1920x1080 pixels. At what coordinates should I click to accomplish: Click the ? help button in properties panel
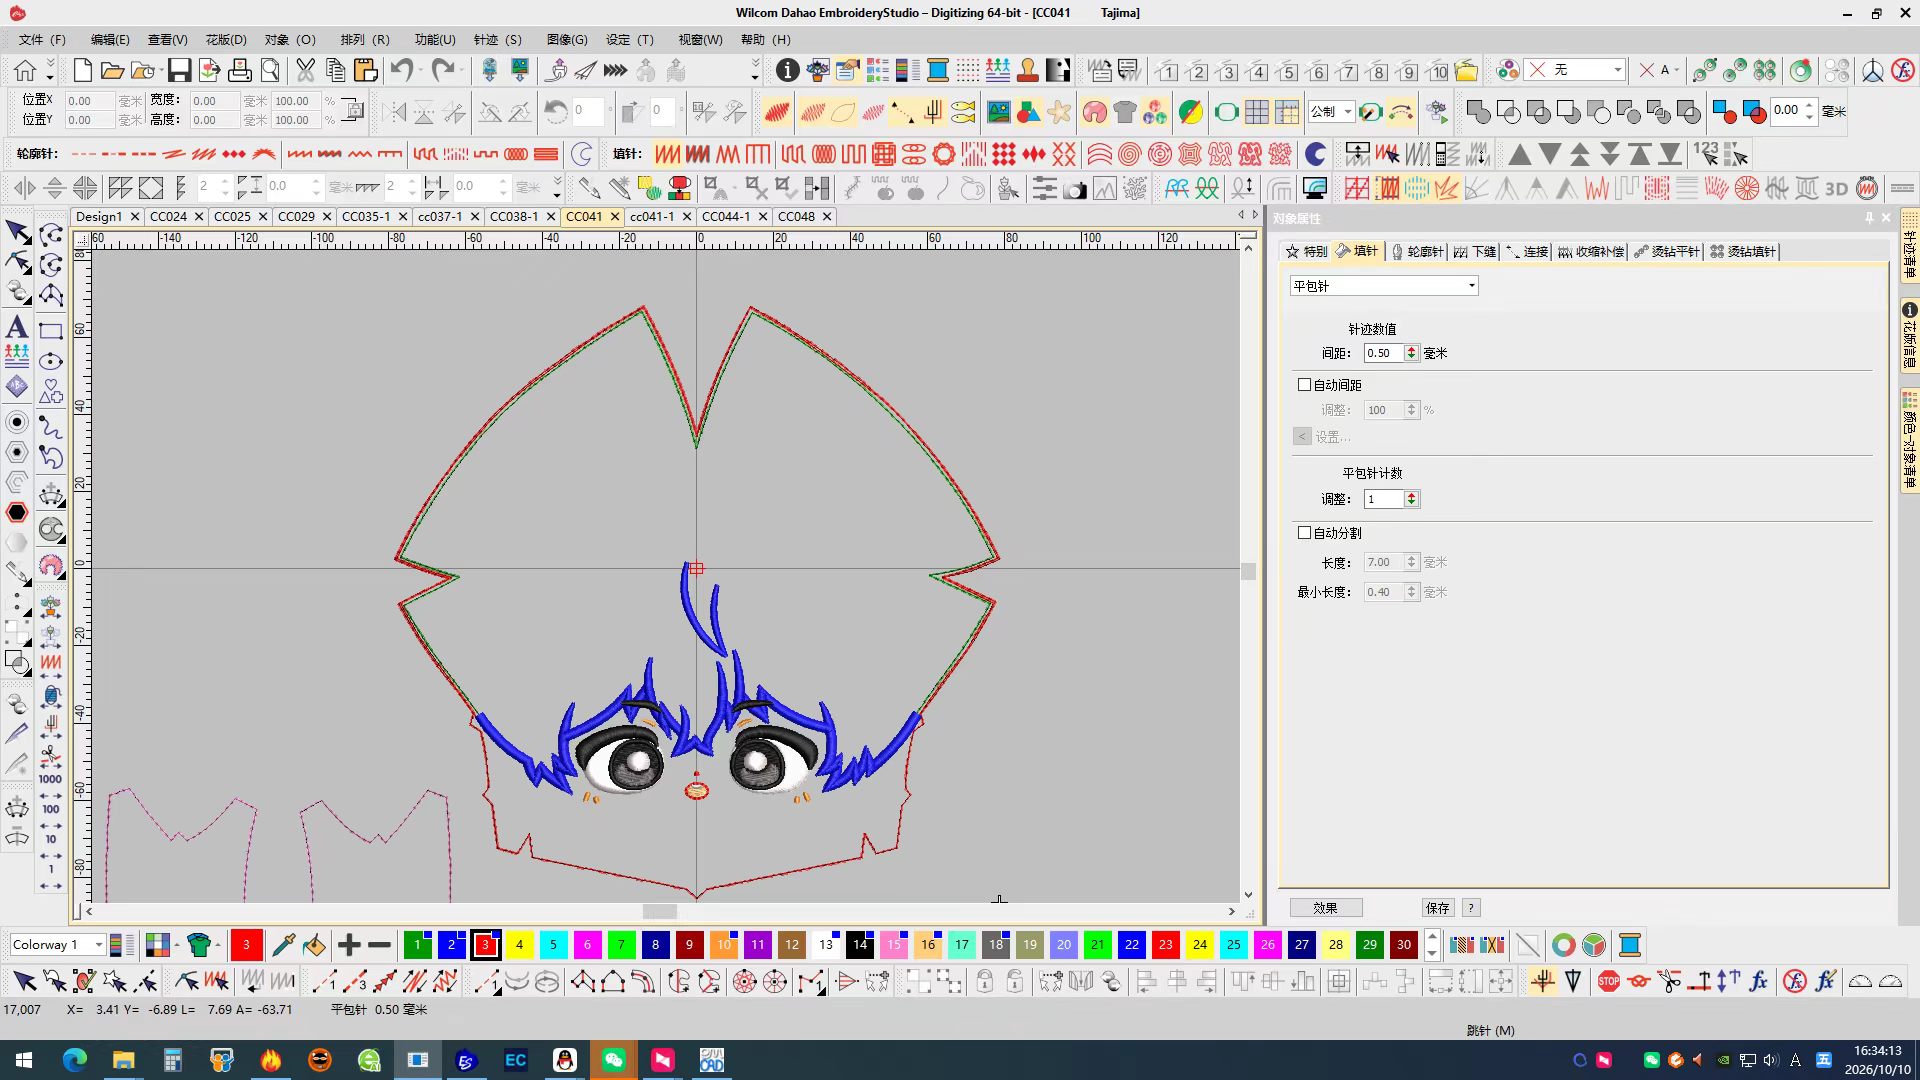pos(1471,908)
